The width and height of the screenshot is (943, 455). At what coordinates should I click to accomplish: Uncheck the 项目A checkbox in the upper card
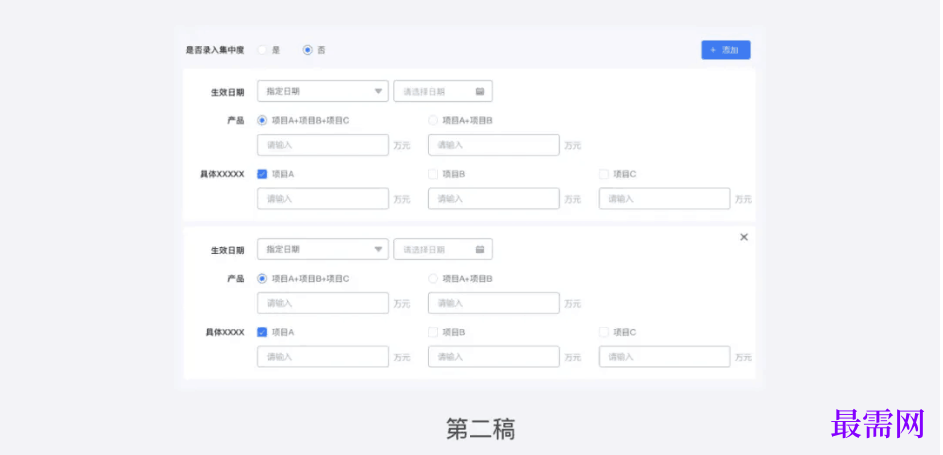[262, 174]
